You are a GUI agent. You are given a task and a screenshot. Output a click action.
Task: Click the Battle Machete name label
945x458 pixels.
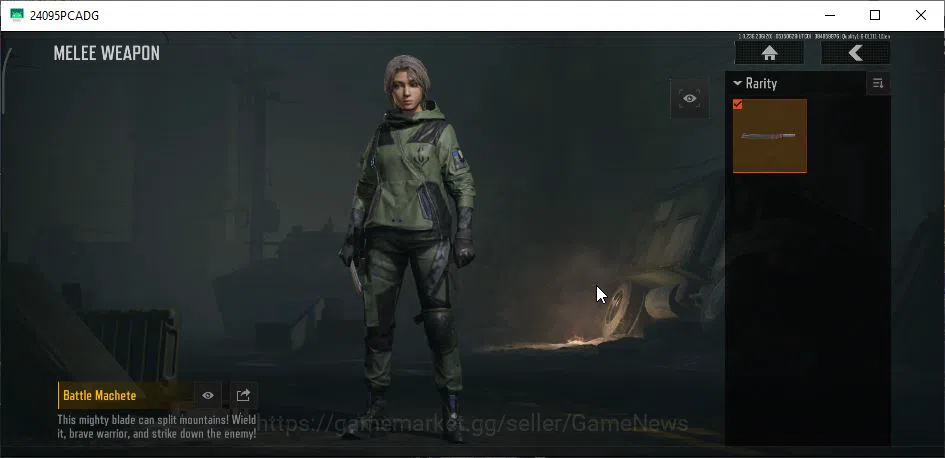click(99, 396)
